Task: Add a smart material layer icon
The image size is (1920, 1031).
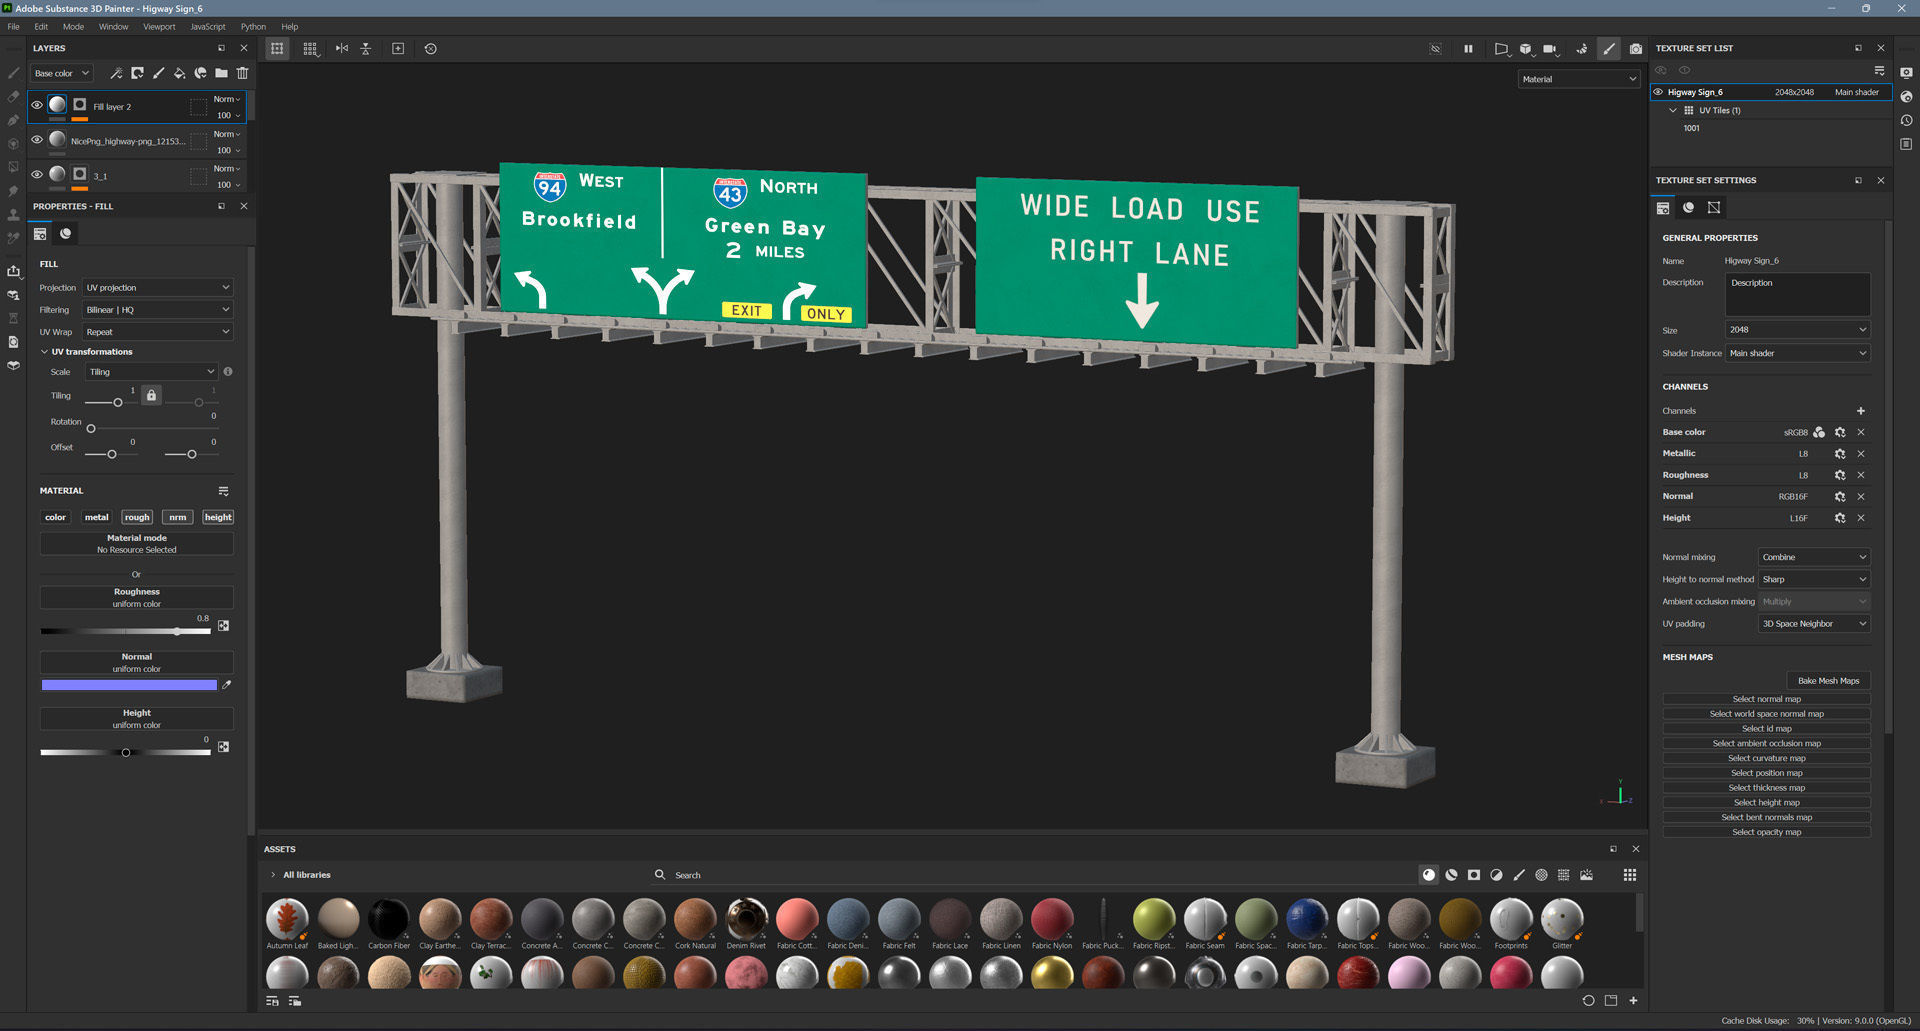Action: coord(200,73)
